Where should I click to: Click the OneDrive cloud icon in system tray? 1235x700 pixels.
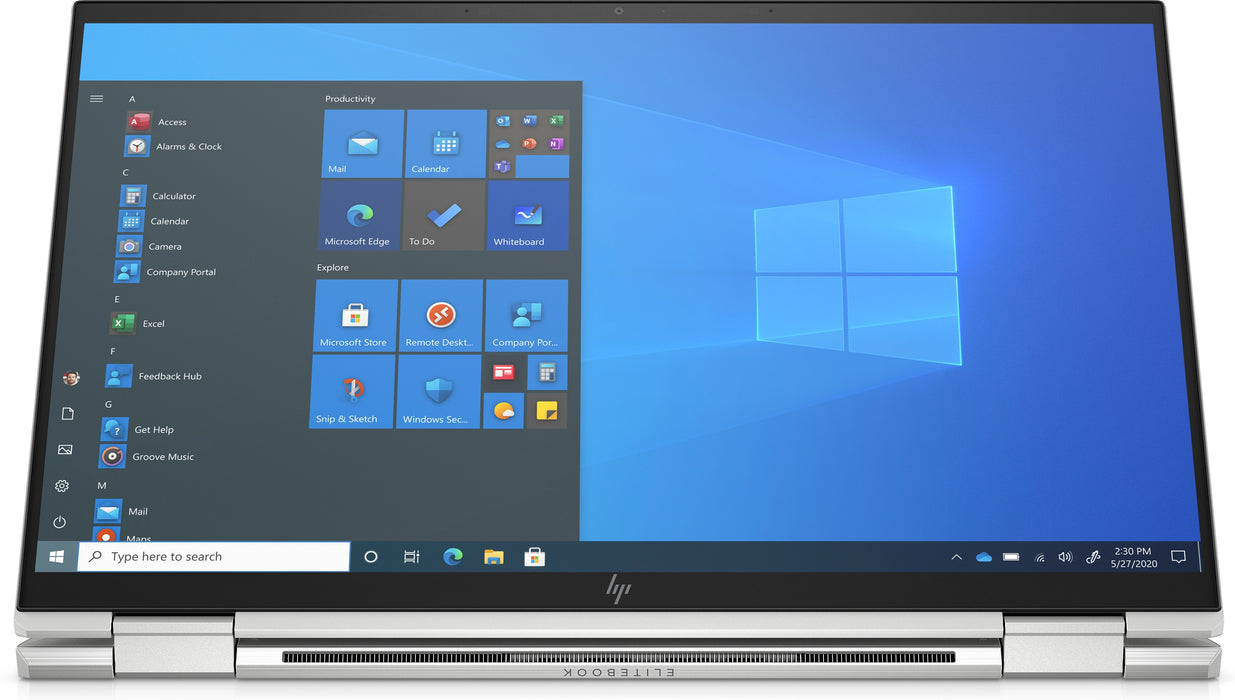(983, 556)
